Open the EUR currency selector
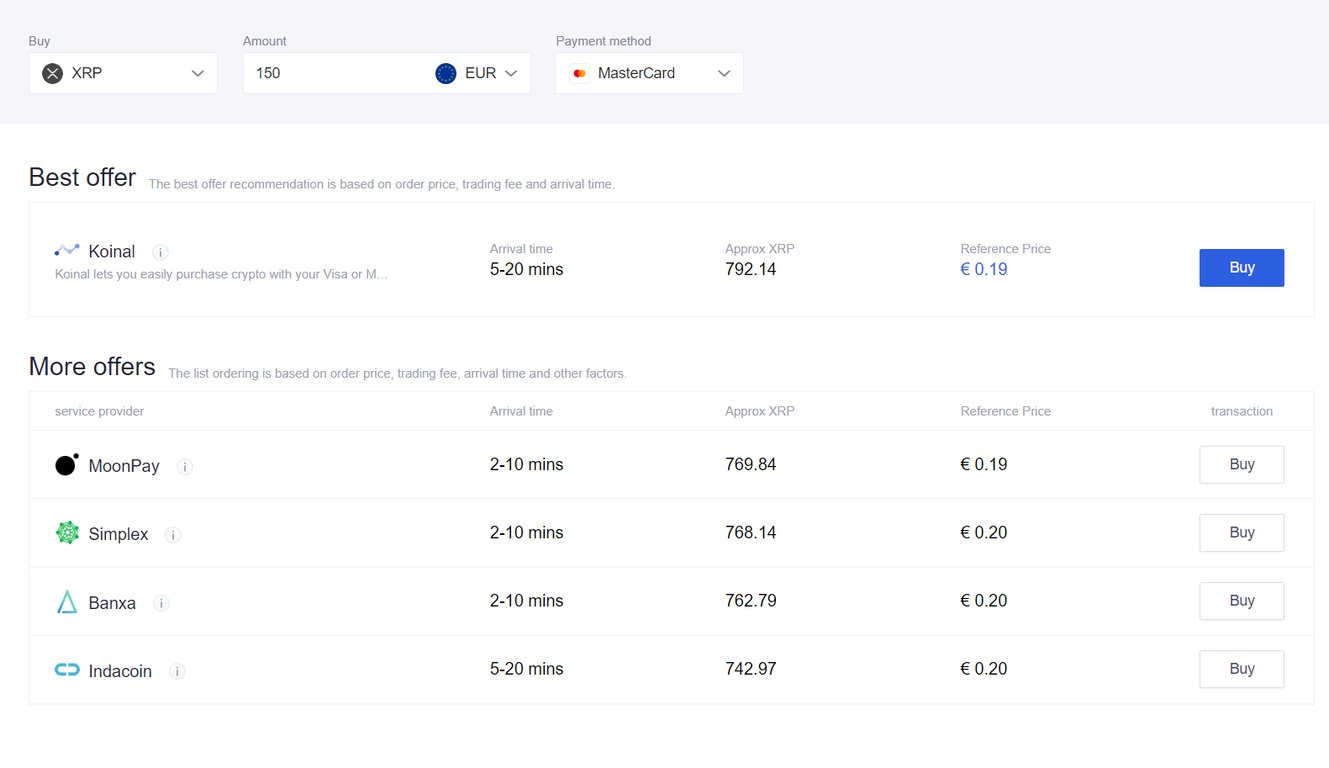This screenshot has height=768, width=1329. coord(478,73)
